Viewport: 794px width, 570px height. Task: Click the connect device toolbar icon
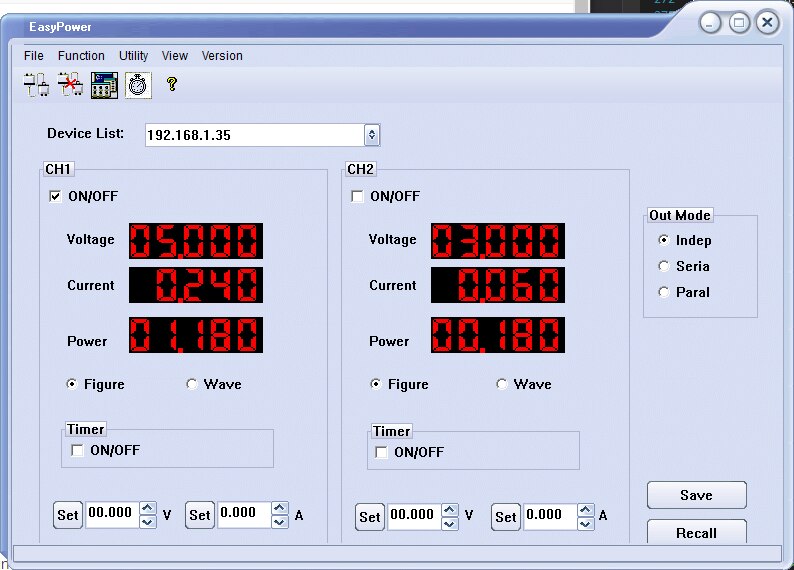click(36, 85)
